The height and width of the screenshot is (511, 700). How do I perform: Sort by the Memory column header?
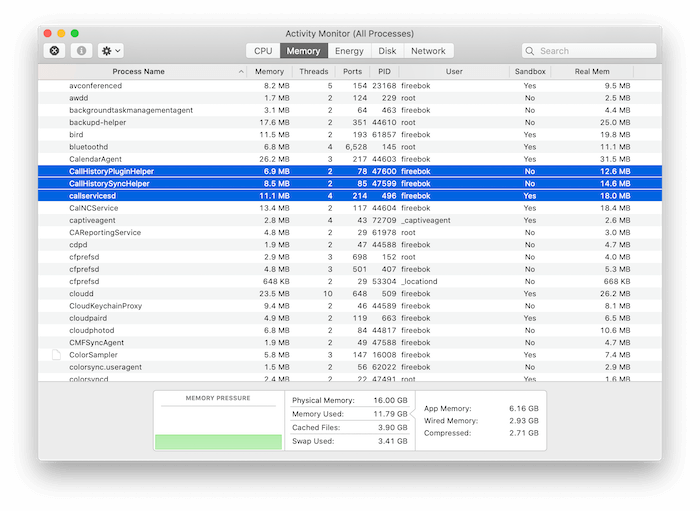(x=269, y=71)
